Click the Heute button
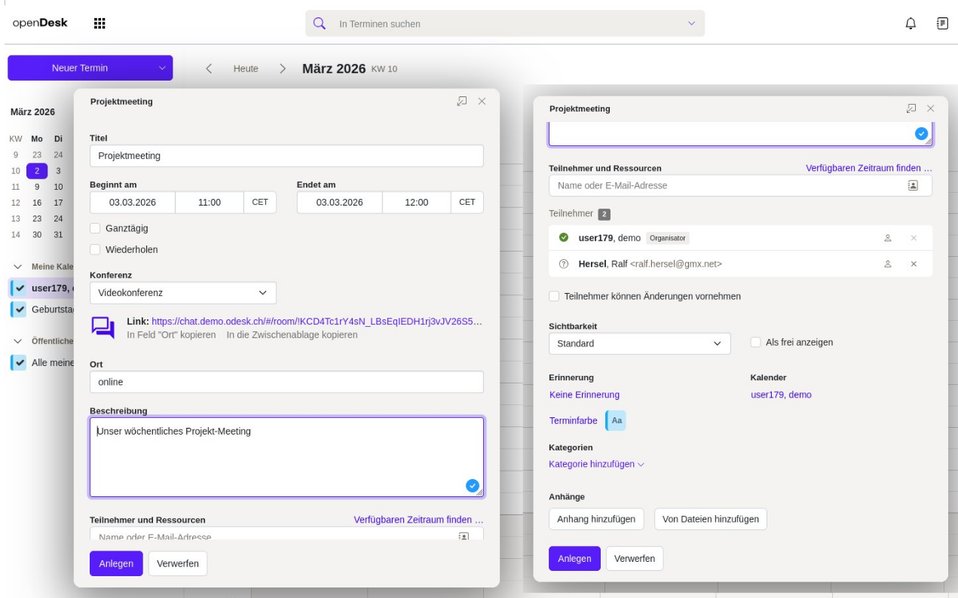958x598 pixels. [x=245, y=69]
